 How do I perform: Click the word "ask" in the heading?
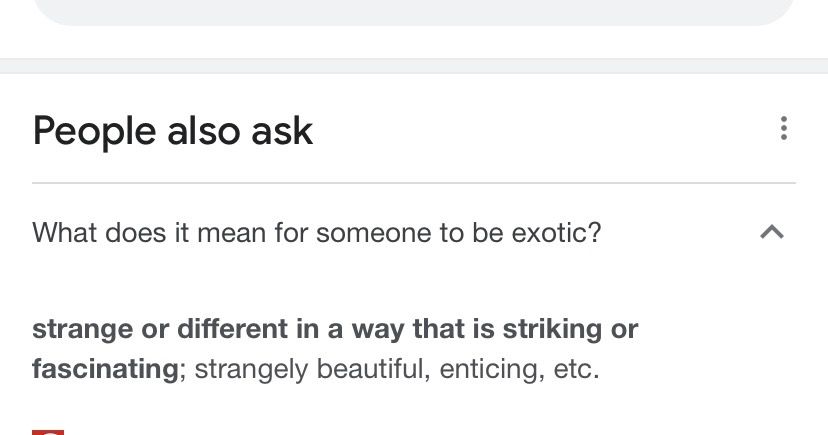pos(283,131)
